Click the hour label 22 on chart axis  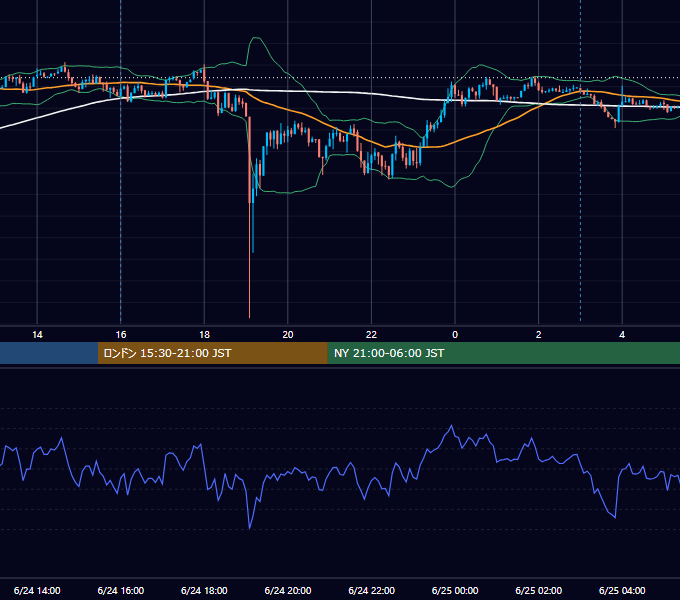[371, 335]
